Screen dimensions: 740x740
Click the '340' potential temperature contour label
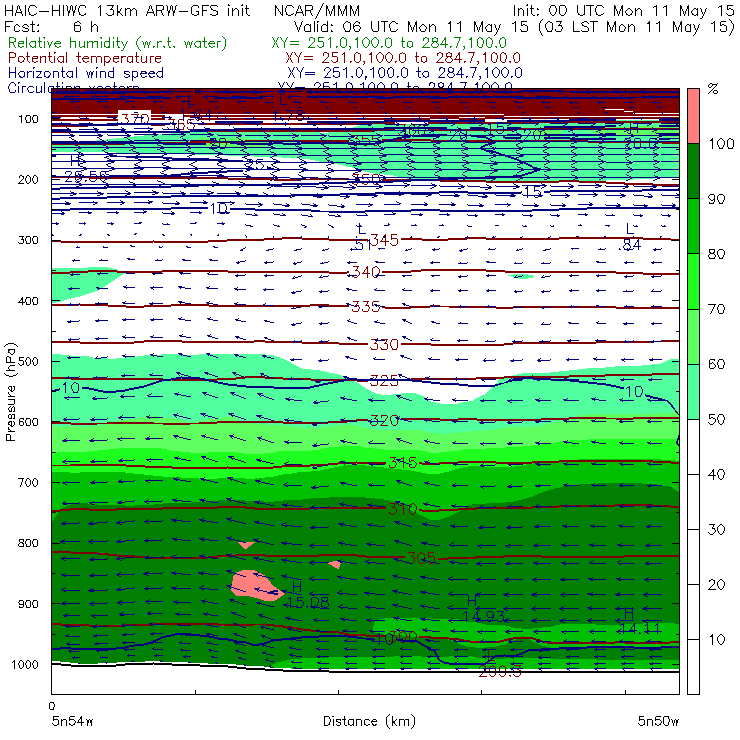(365, 272)
